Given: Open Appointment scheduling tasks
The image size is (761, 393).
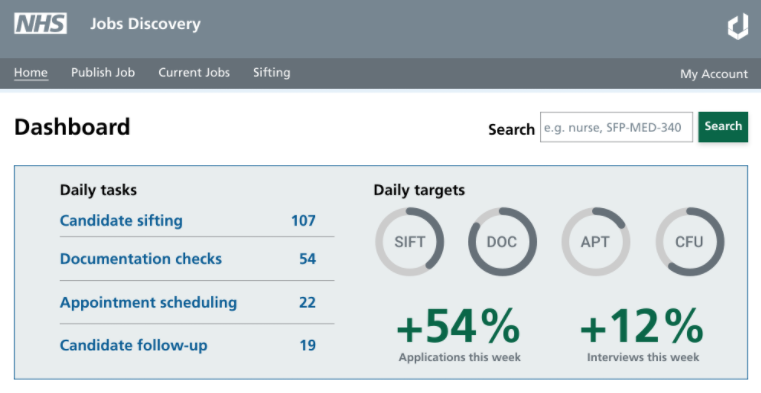Looking at the screenshot, I should click(149, 302).
